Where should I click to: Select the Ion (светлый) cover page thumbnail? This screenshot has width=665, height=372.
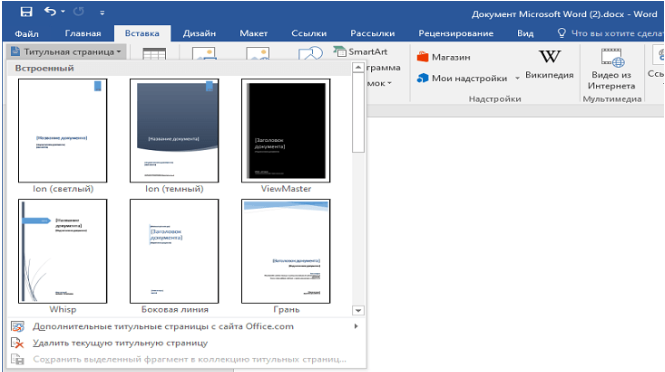(63, 130)
